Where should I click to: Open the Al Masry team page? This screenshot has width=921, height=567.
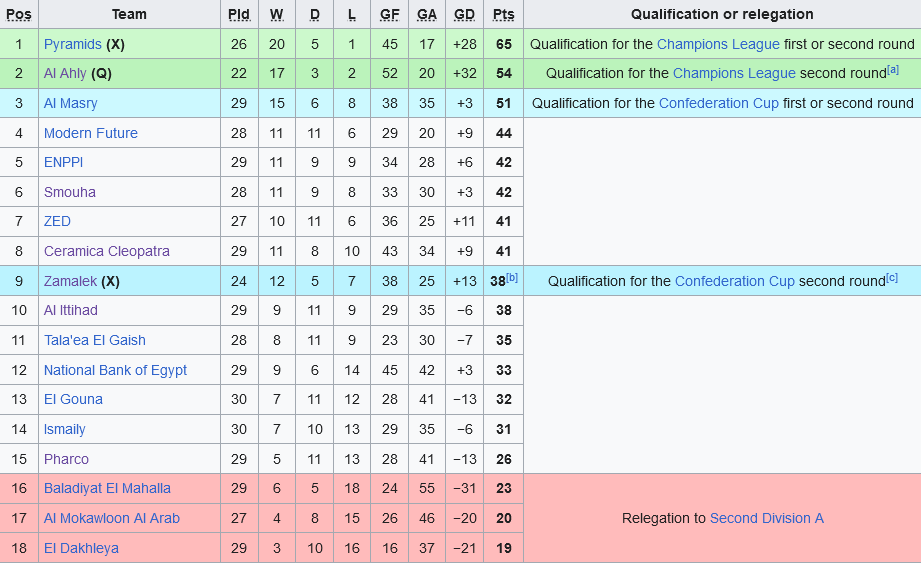70,103
